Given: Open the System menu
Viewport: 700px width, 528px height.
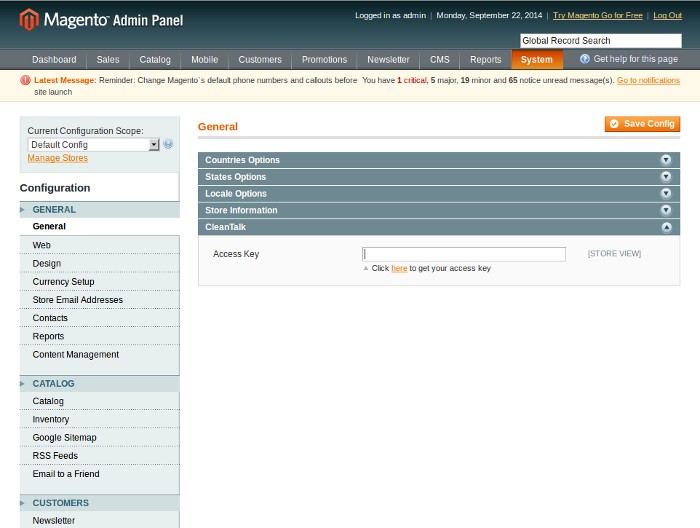Looking at the screenshot, I should point(537,59).
